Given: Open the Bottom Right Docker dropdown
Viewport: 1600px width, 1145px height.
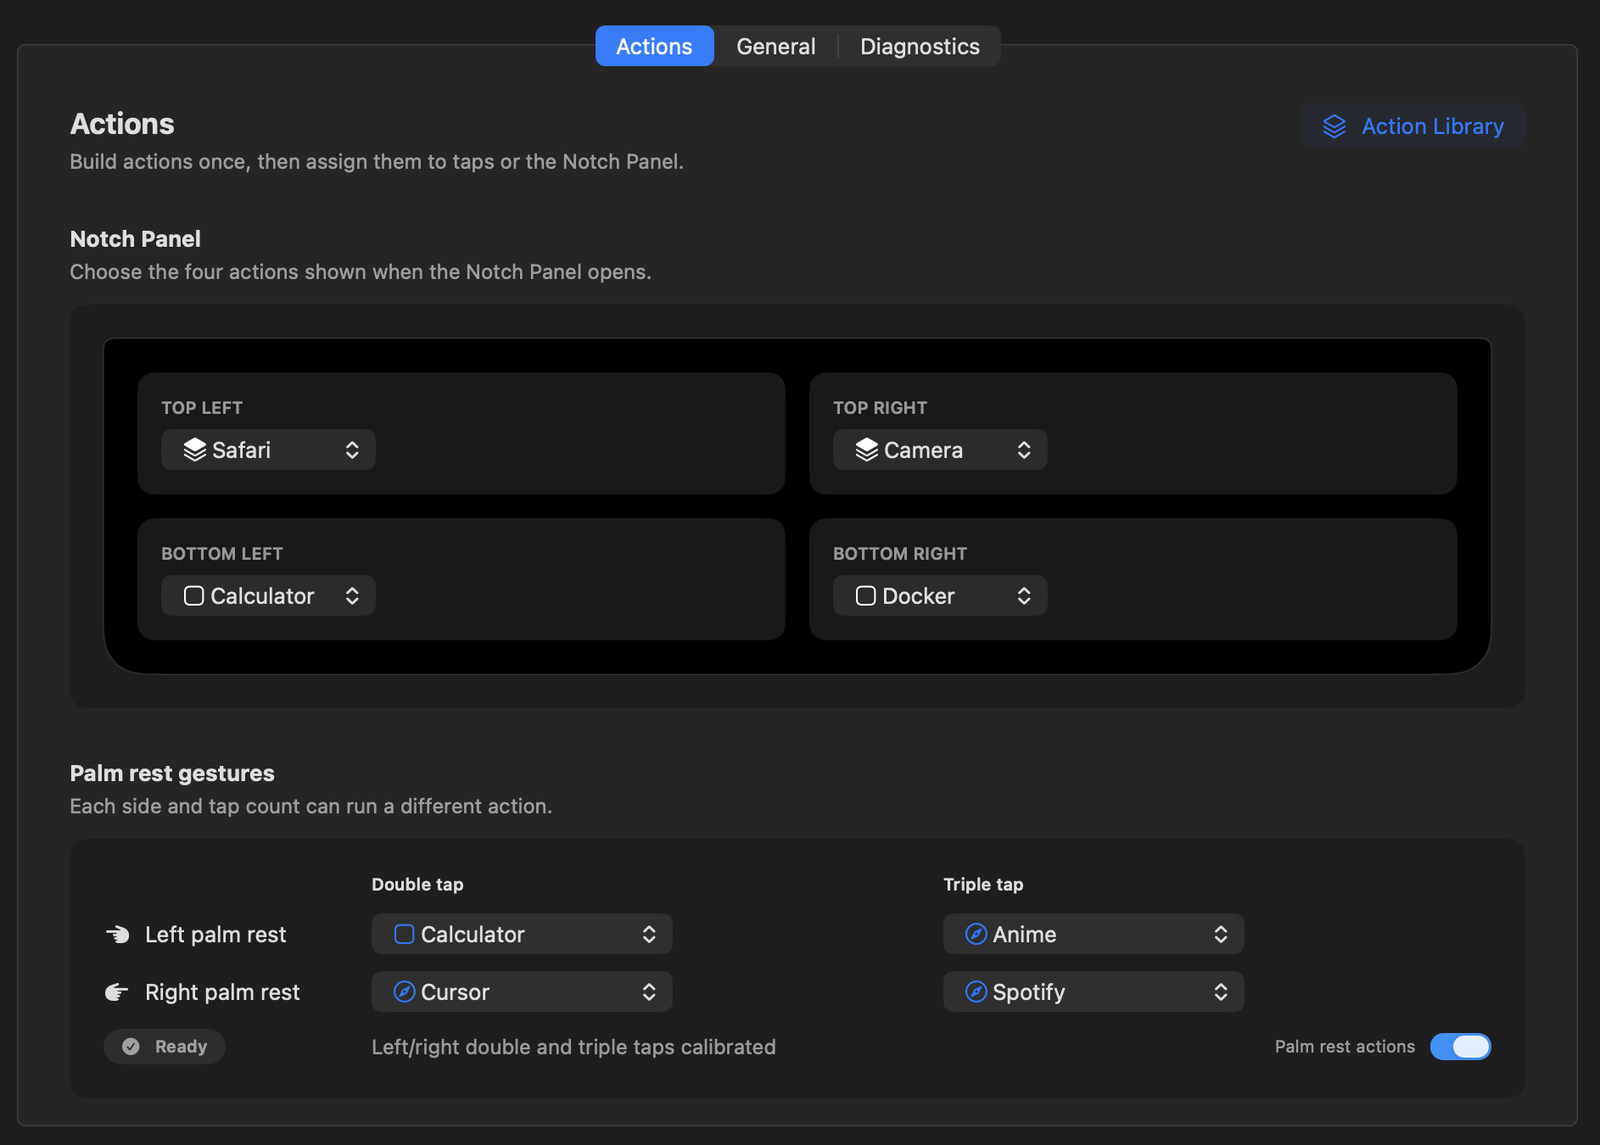Looking at the screenshot, I should pos(940,596).
